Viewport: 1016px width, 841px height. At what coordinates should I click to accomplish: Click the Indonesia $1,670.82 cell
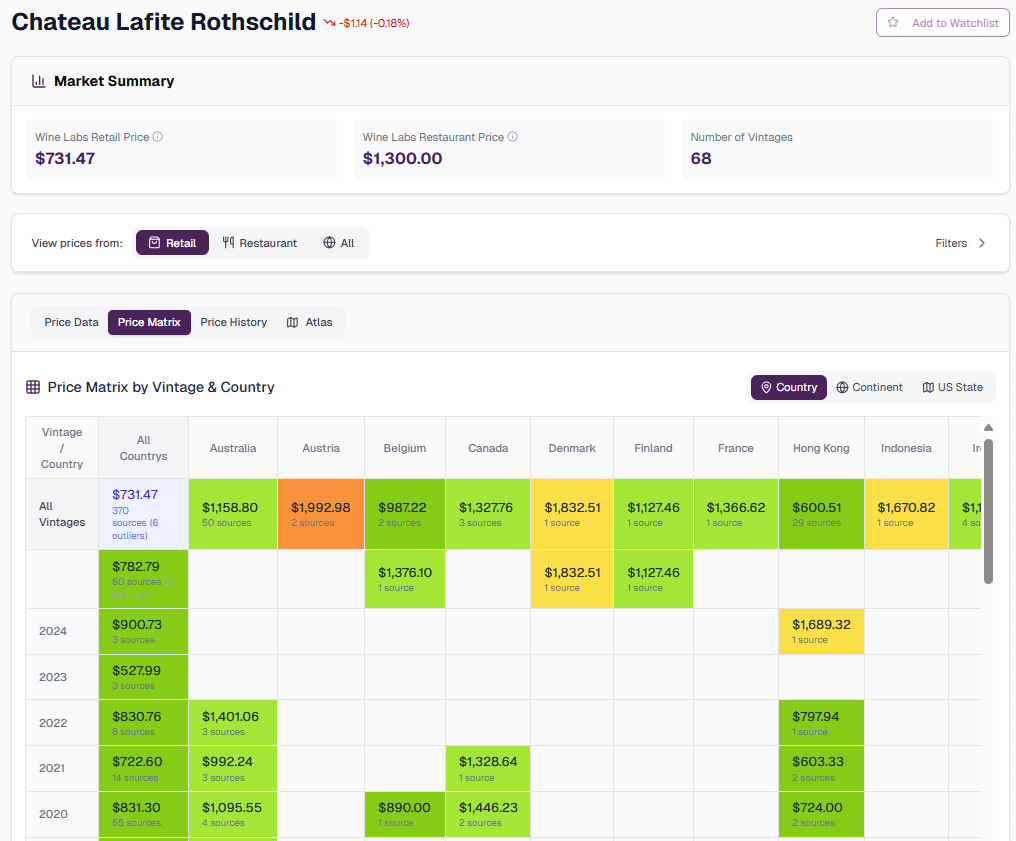tap(906, 514)
